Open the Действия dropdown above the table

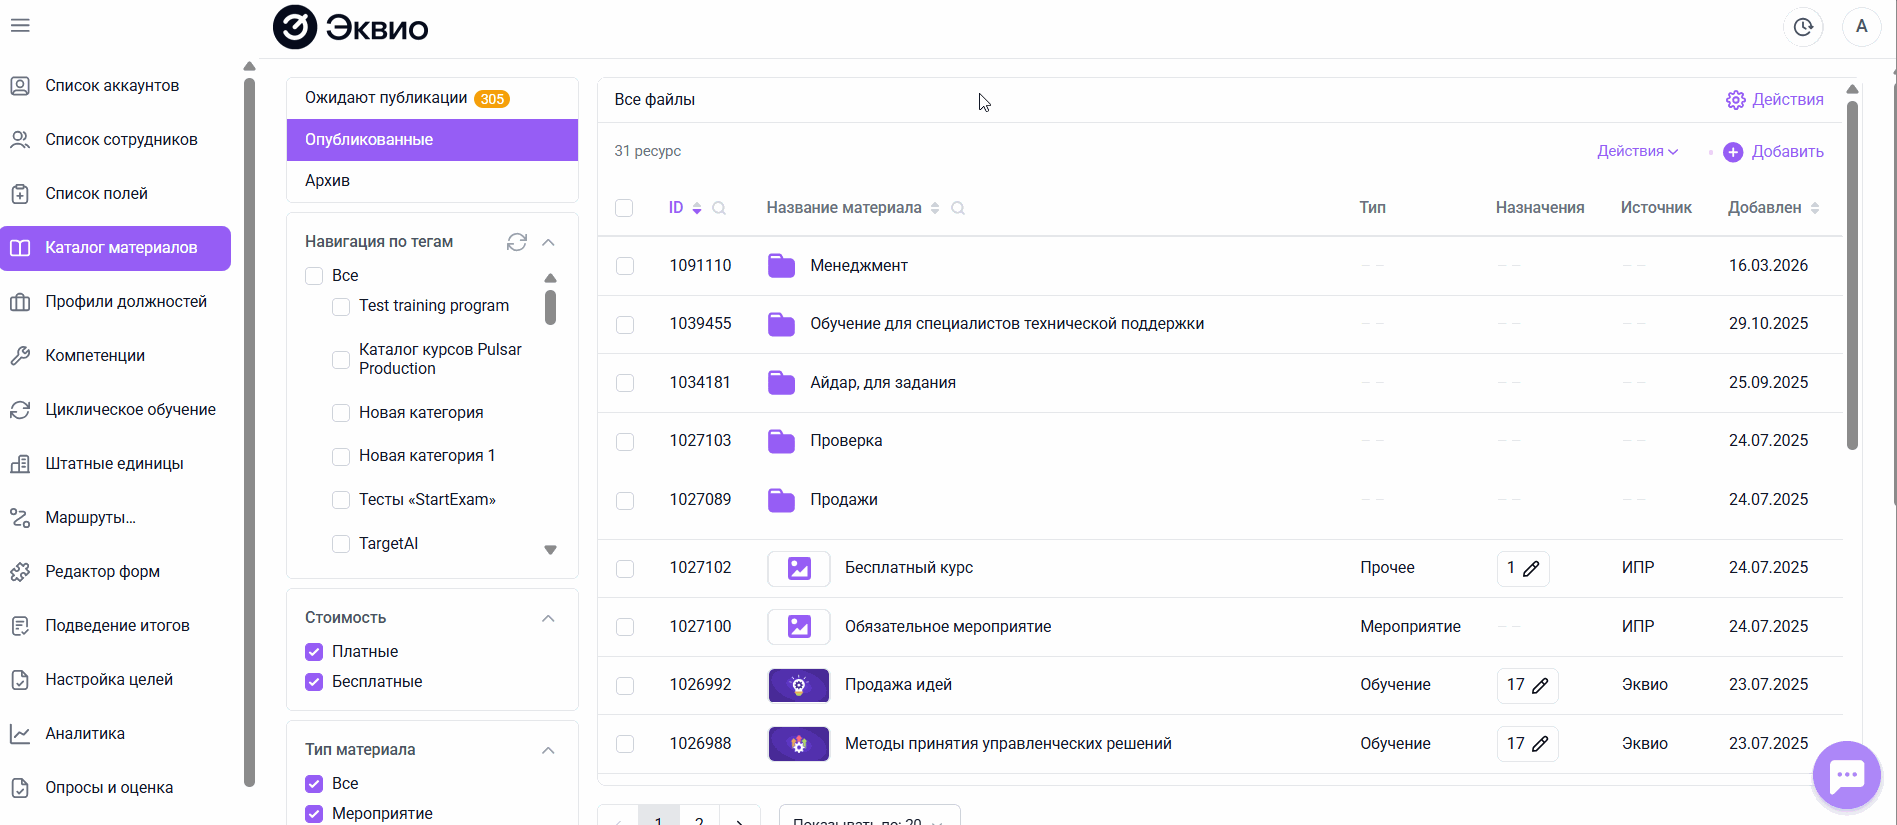(x=1637, y=151)
